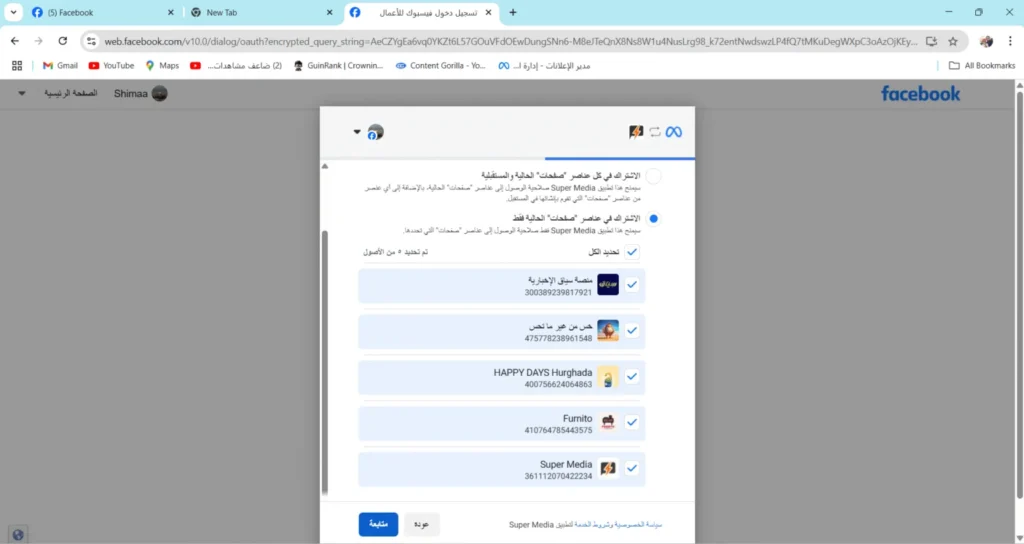Open the Content Gorilla bookmark
This screenshot has width=1024, height=544.
(440, 65)
